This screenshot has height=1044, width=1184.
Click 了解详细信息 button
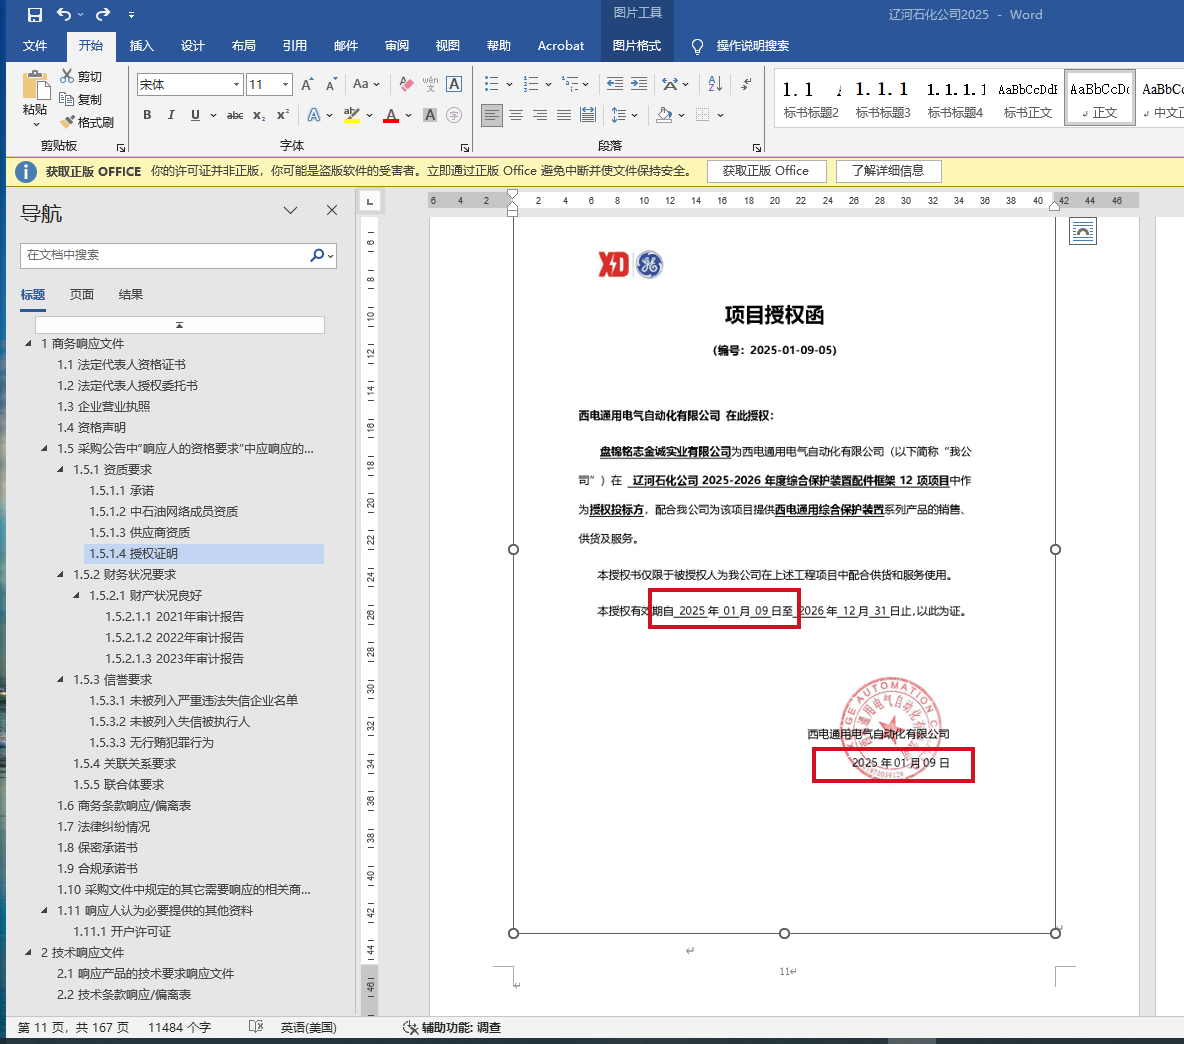pos(888,171)
